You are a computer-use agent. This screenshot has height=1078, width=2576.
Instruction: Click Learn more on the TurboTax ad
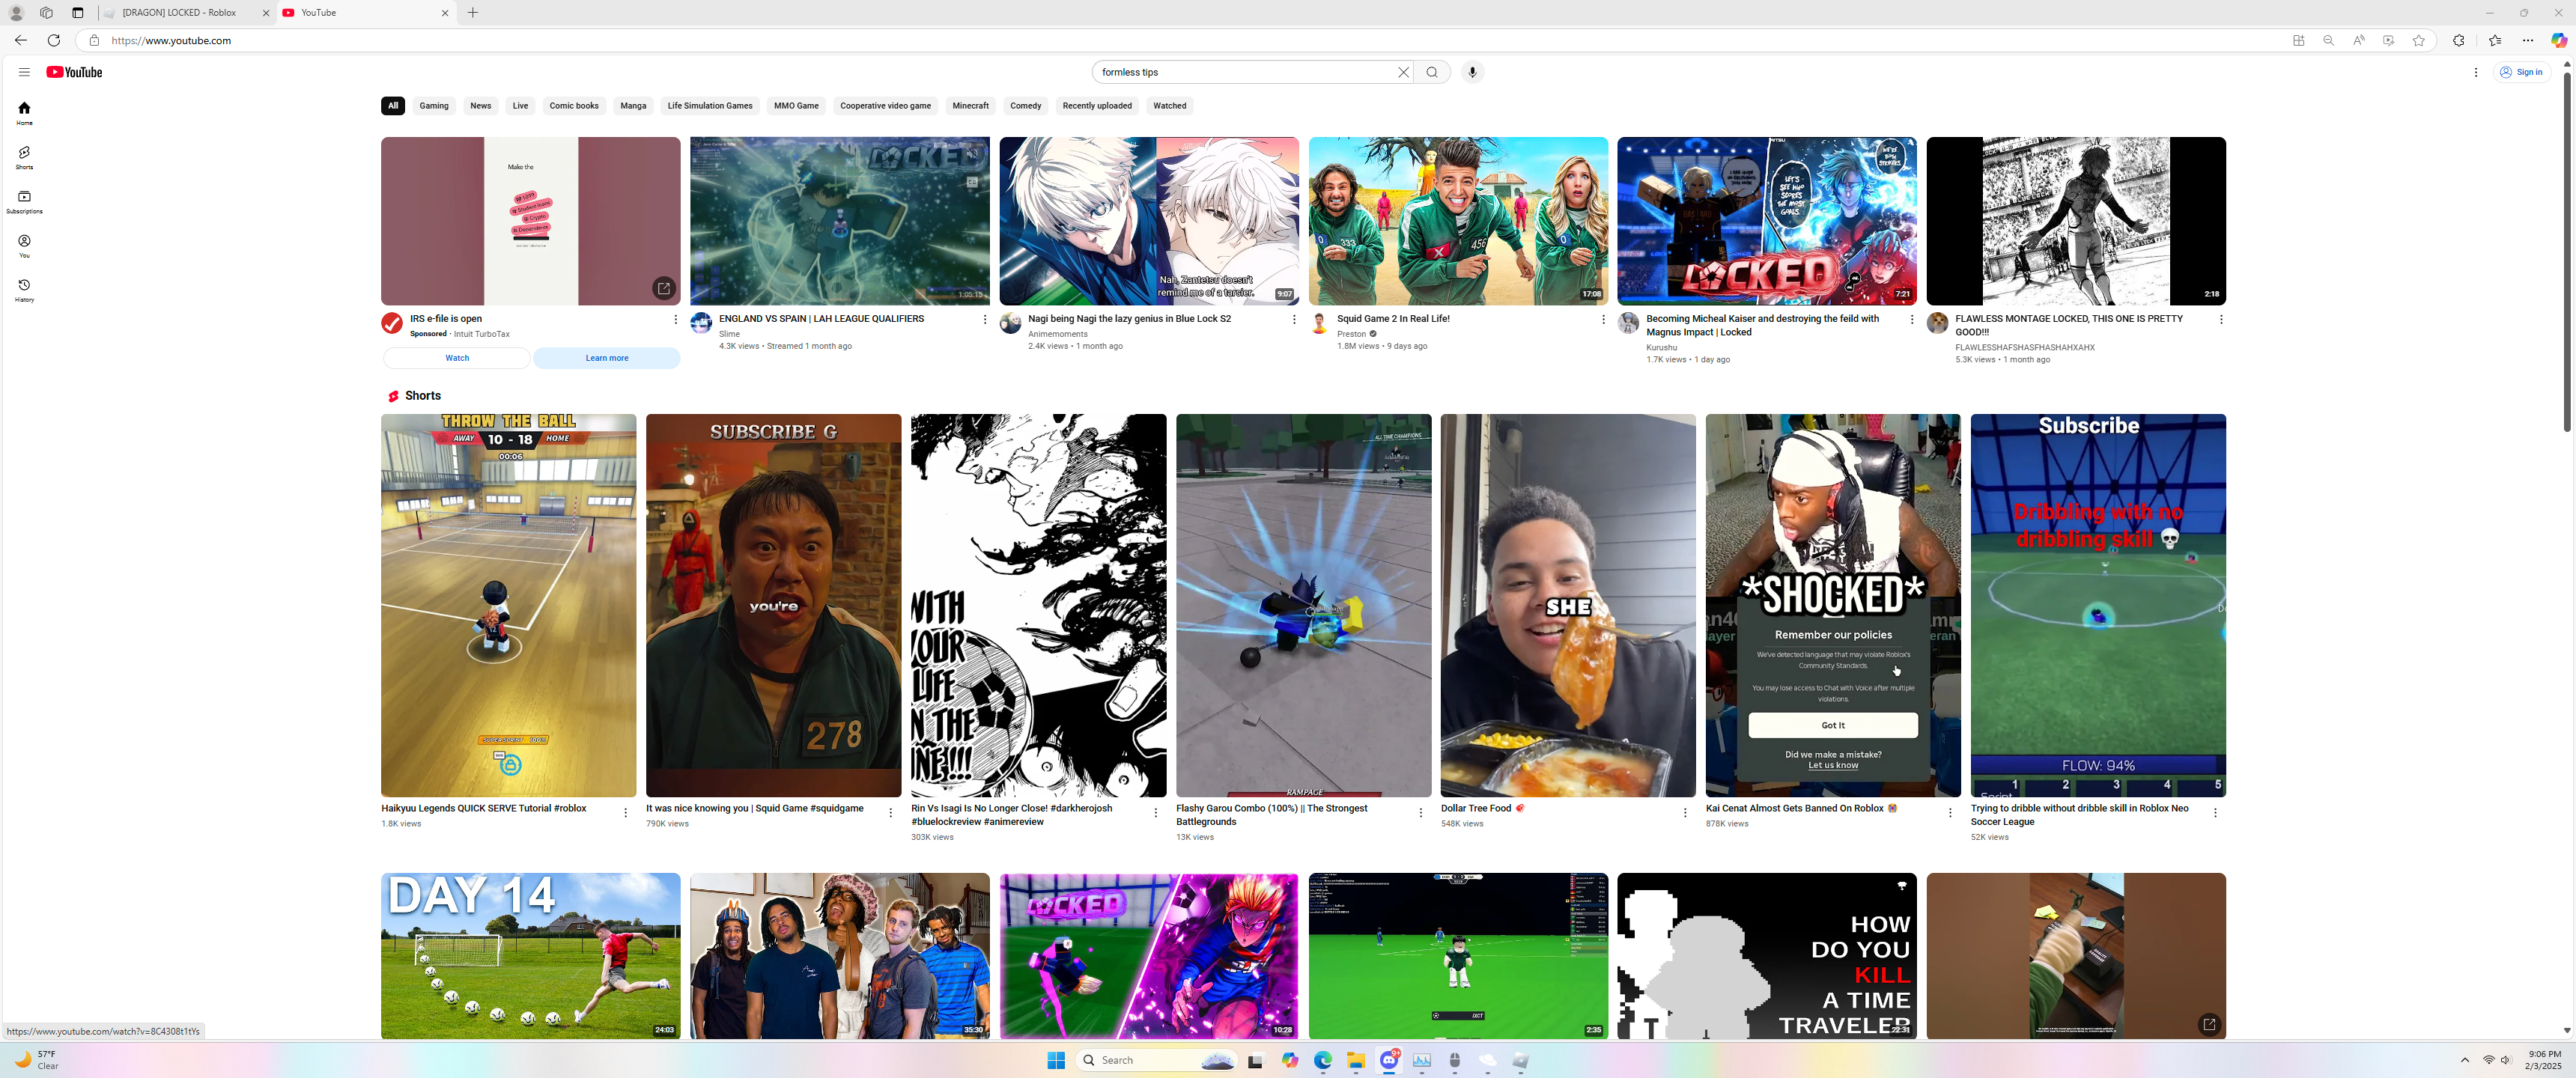[607, 358]
